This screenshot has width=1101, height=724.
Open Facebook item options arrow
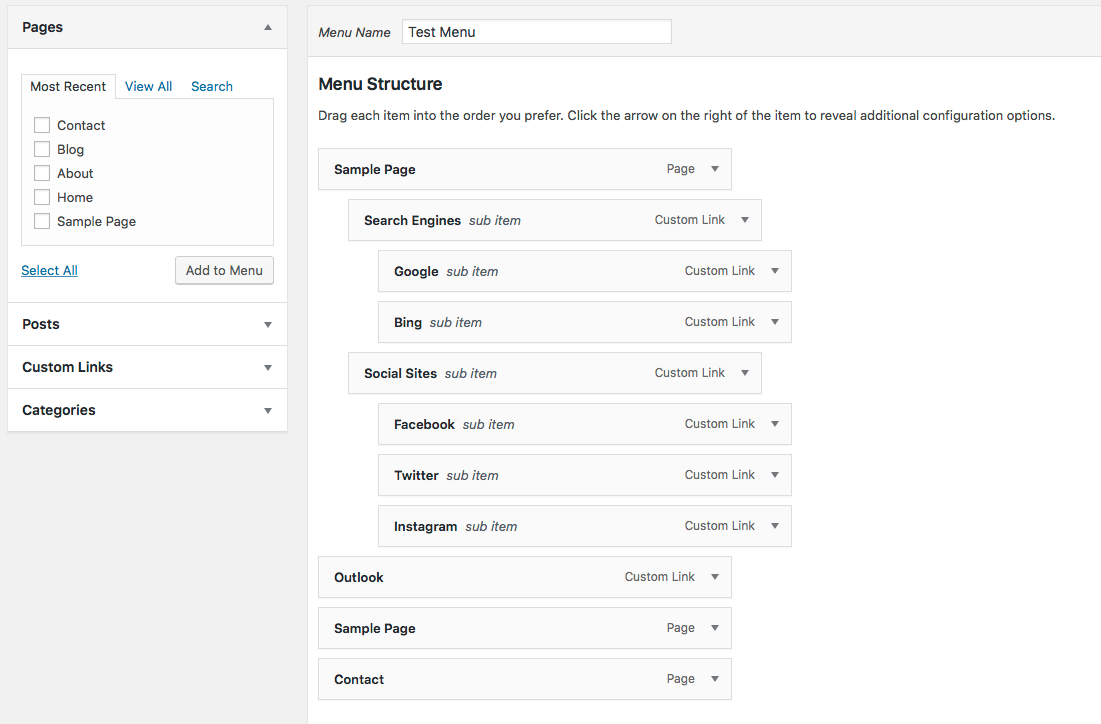click(775, 424)
